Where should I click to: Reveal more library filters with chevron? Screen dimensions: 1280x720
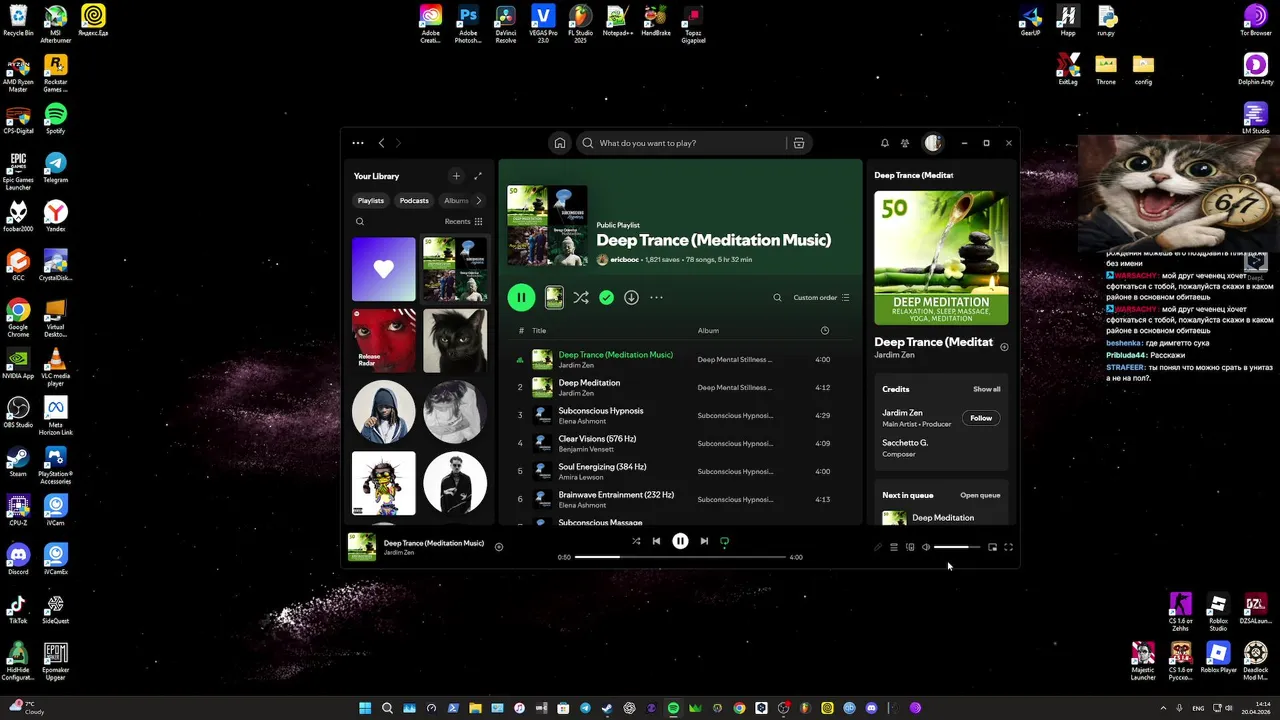(x=478, y=200)
